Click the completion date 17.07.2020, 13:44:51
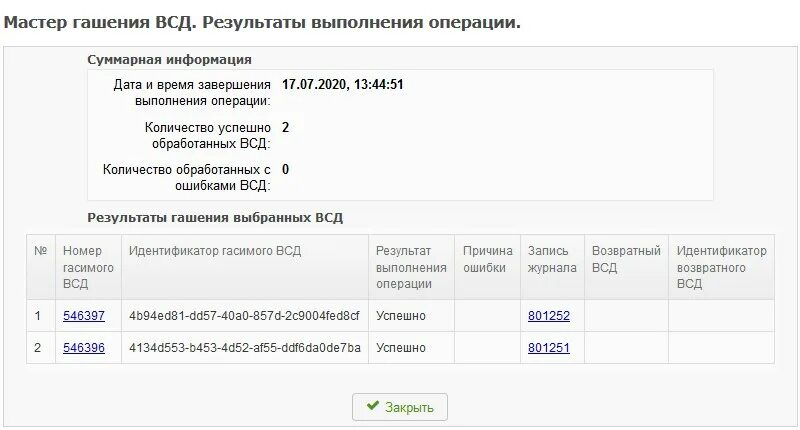 [343, 85]
